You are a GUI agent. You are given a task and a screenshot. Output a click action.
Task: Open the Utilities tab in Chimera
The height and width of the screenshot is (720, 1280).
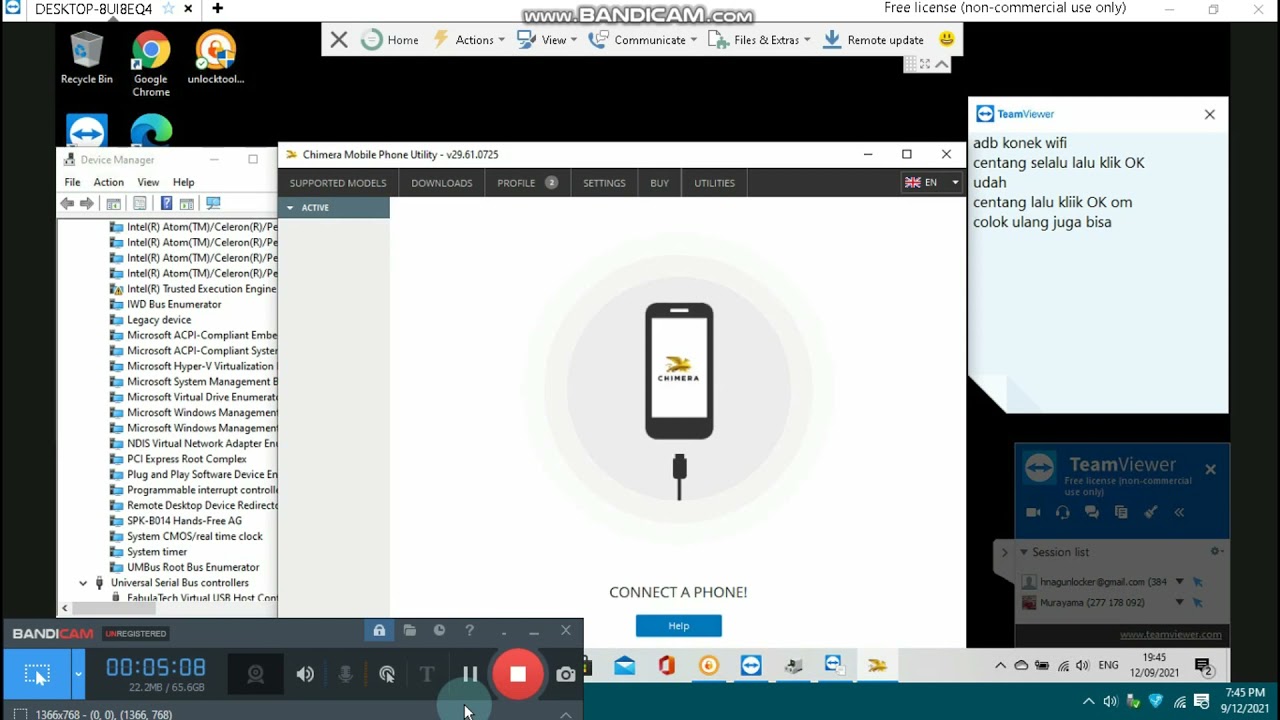pos(714,183)
